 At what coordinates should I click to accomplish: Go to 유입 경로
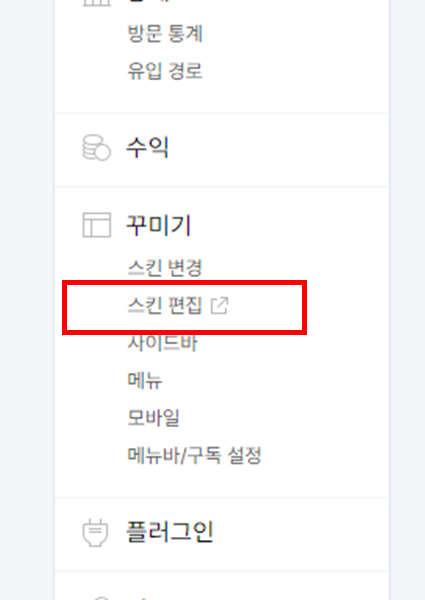pos(164,71)
